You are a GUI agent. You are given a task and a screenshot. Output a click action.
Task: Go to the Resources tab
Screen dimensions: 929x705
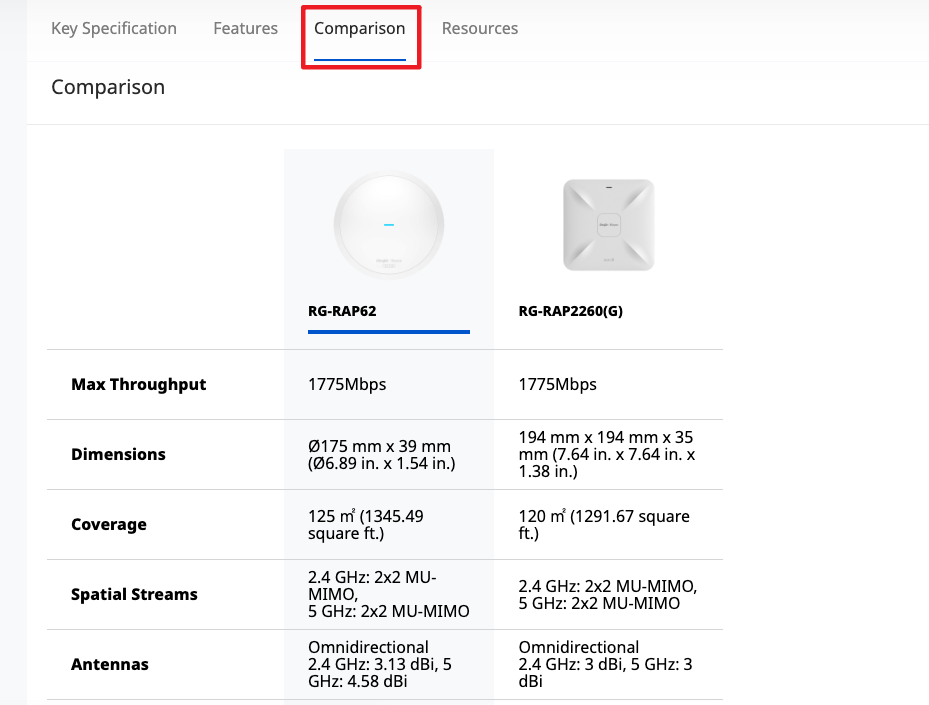pos(480,28)
